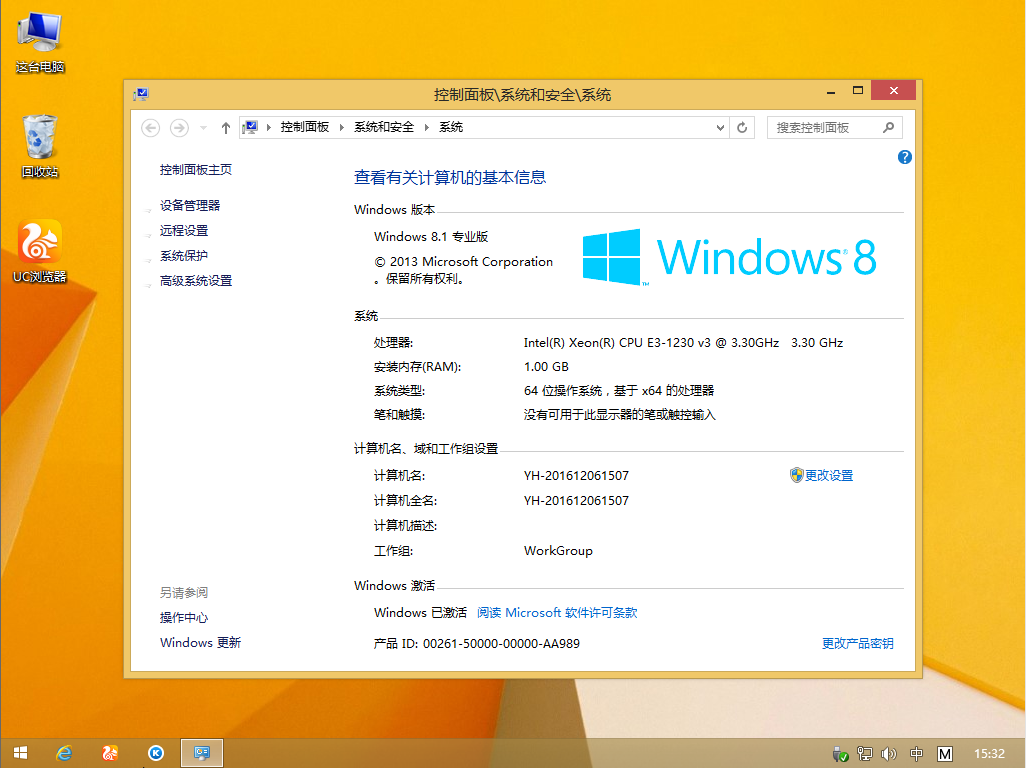Select 系统和安全 in the breadcrumb bar

point(383,127)
